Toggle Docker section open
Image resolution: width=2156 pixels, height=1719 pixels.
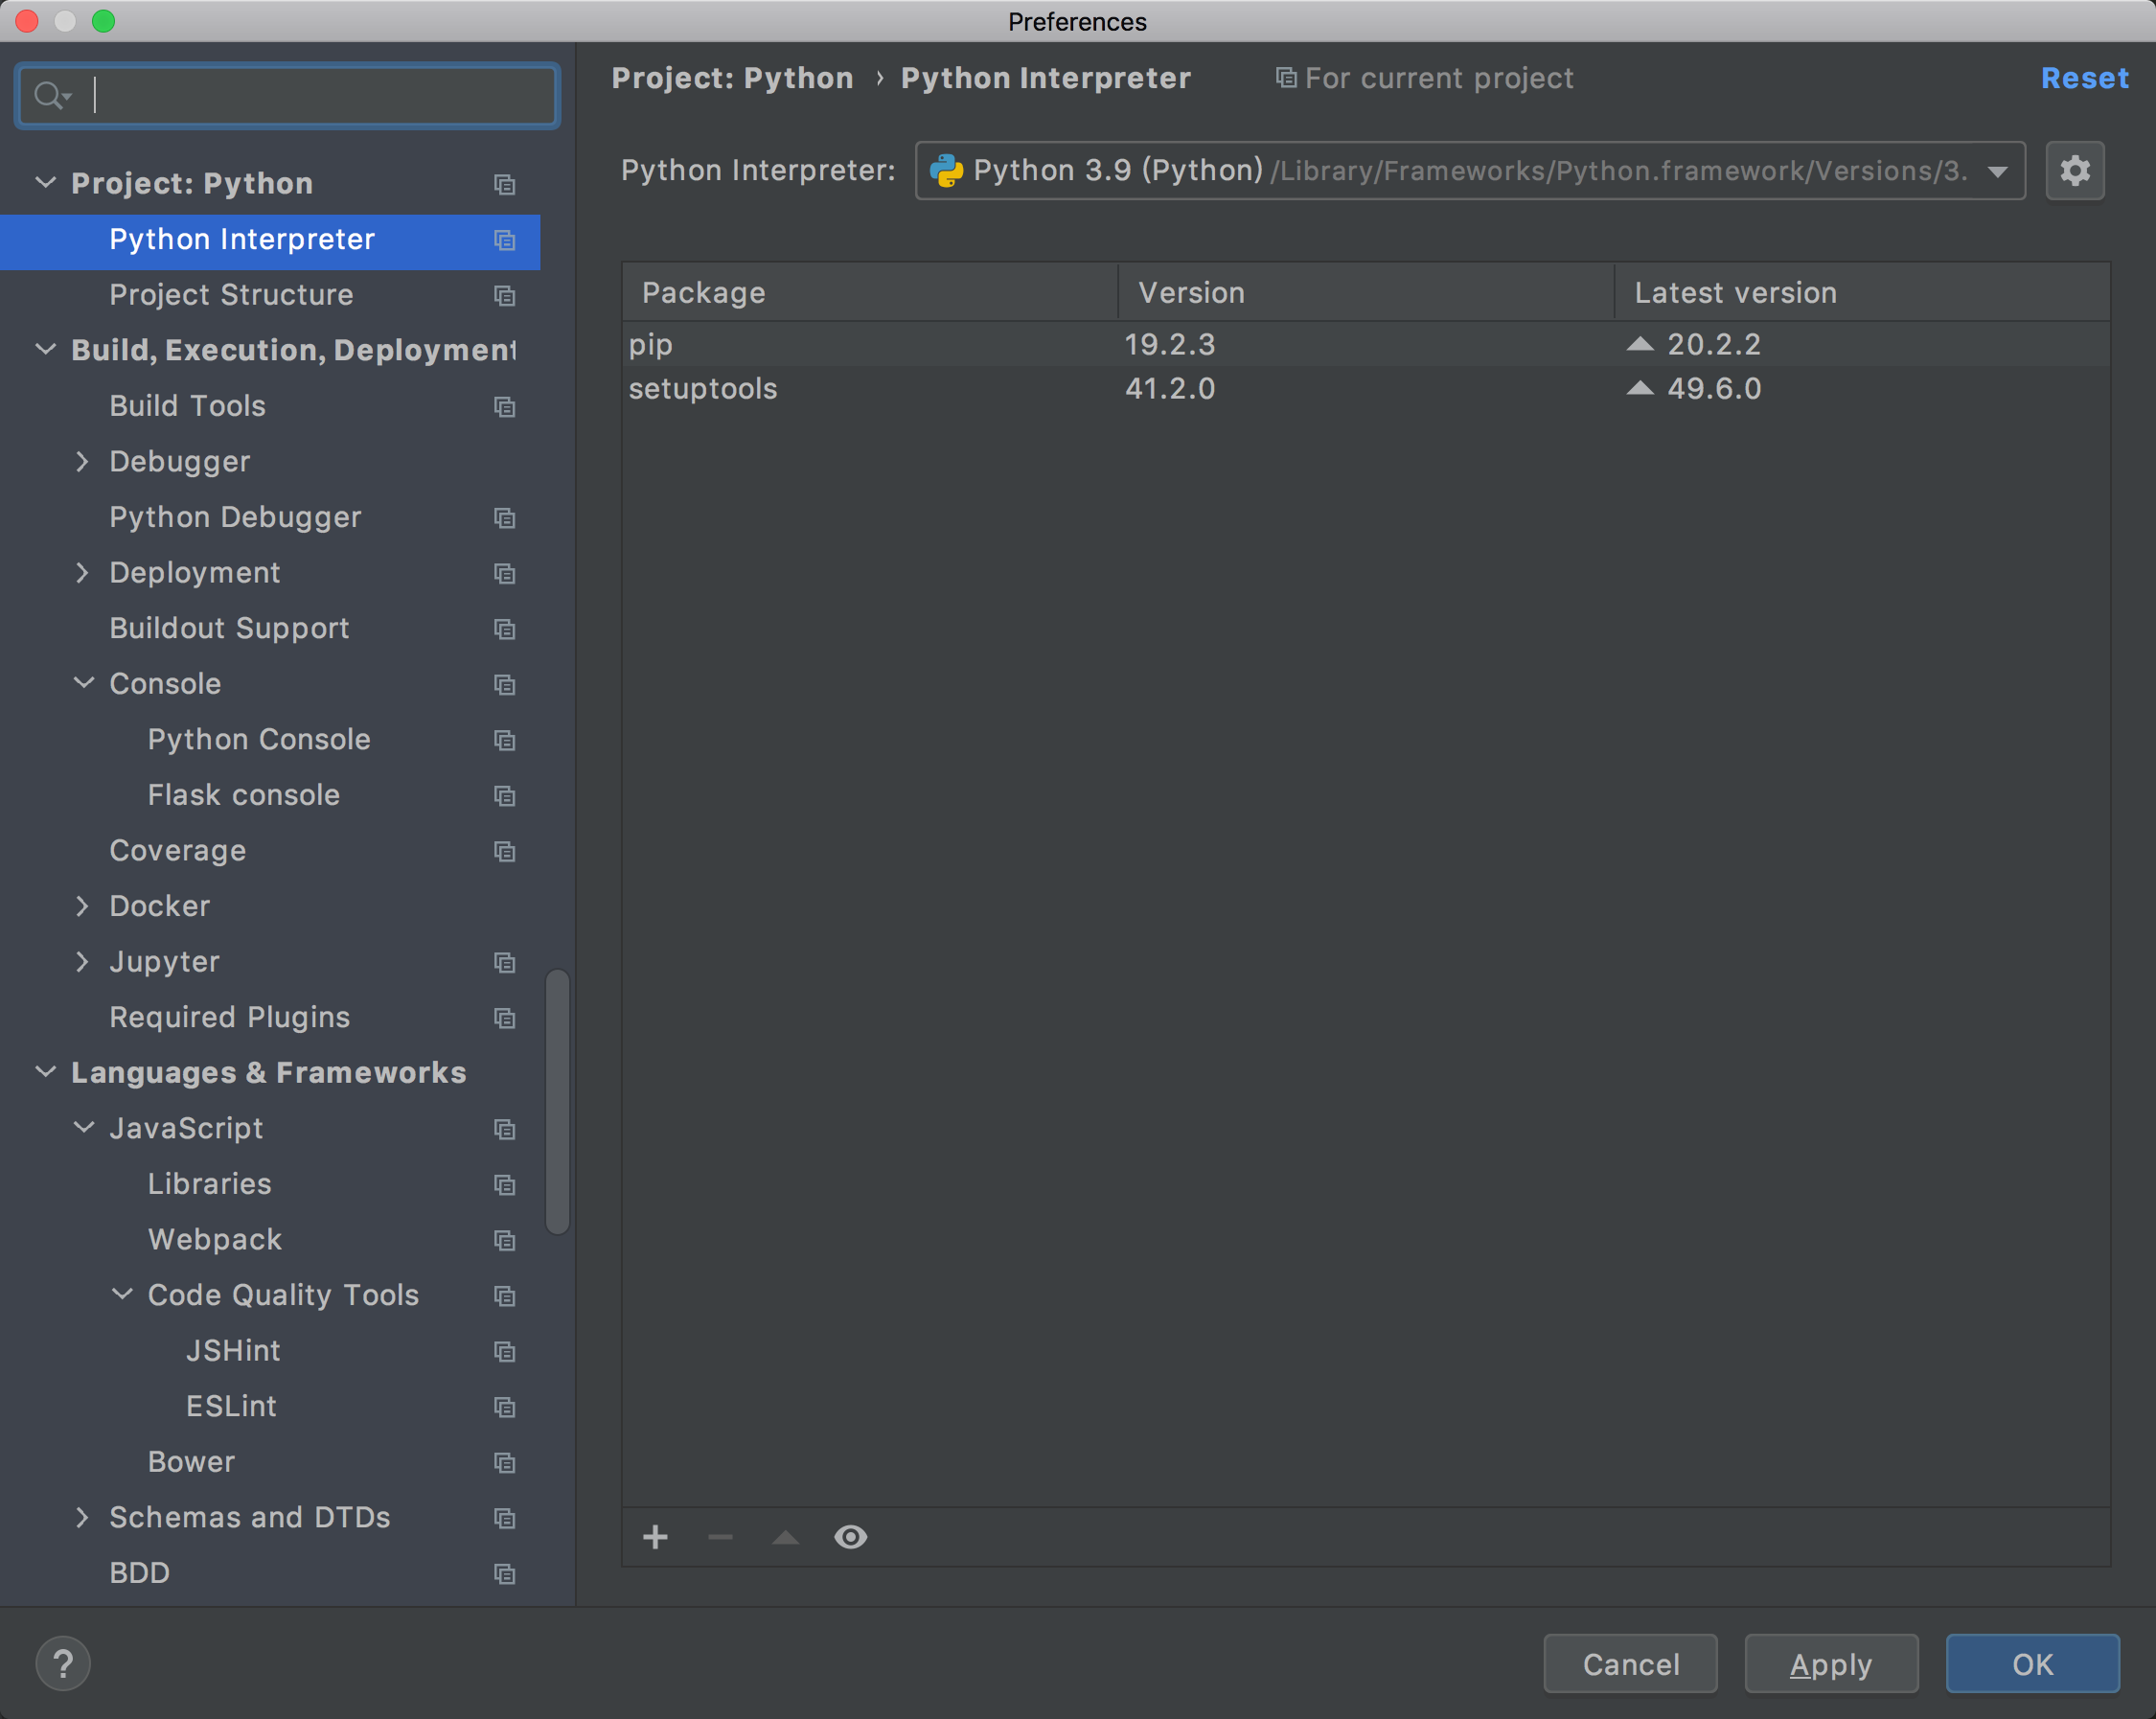[x=82, y=905]
